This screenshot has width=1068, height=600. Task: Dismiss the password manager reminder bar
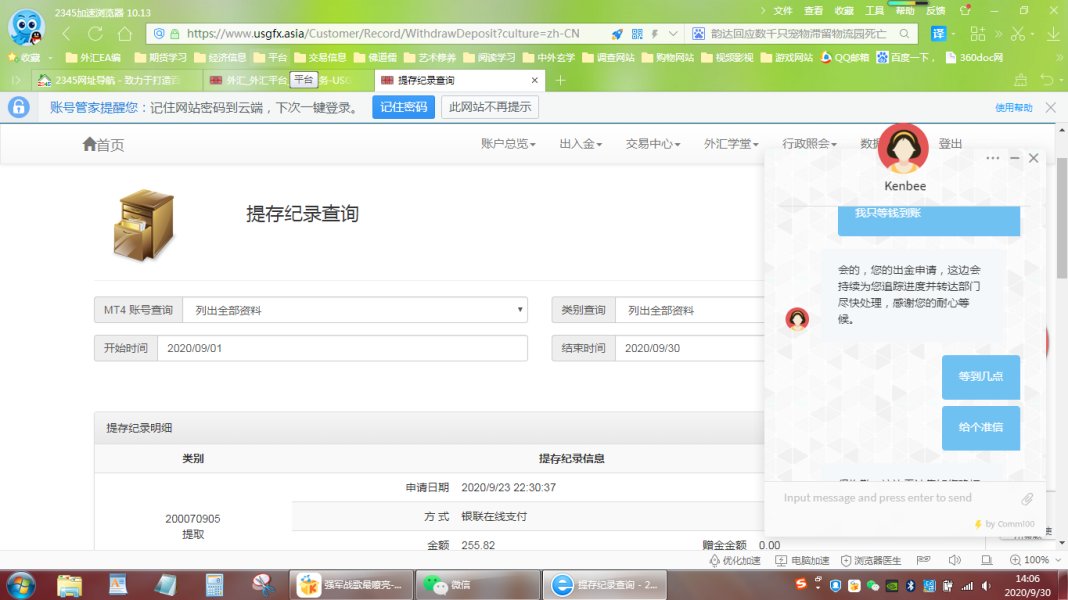[x=1050, y=107]
